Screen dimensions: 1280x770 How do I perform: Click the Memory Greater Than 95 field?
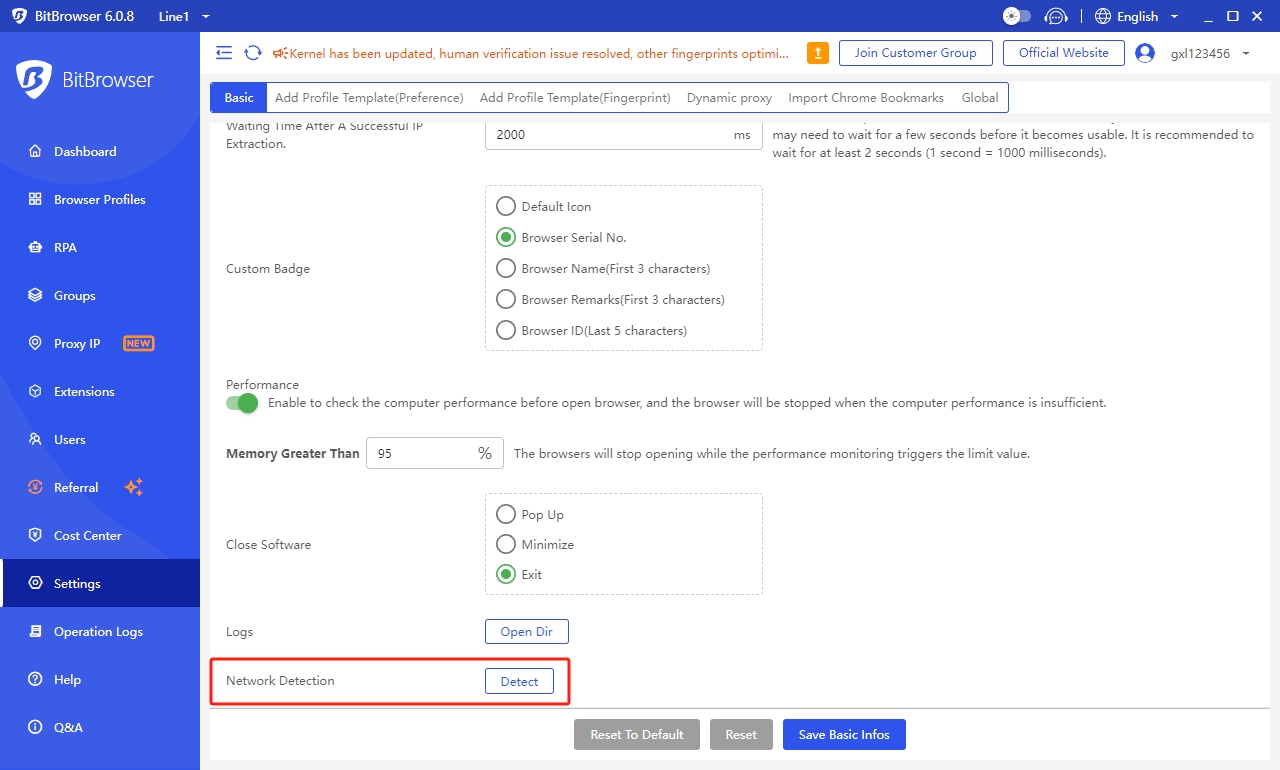coord(435,454)
